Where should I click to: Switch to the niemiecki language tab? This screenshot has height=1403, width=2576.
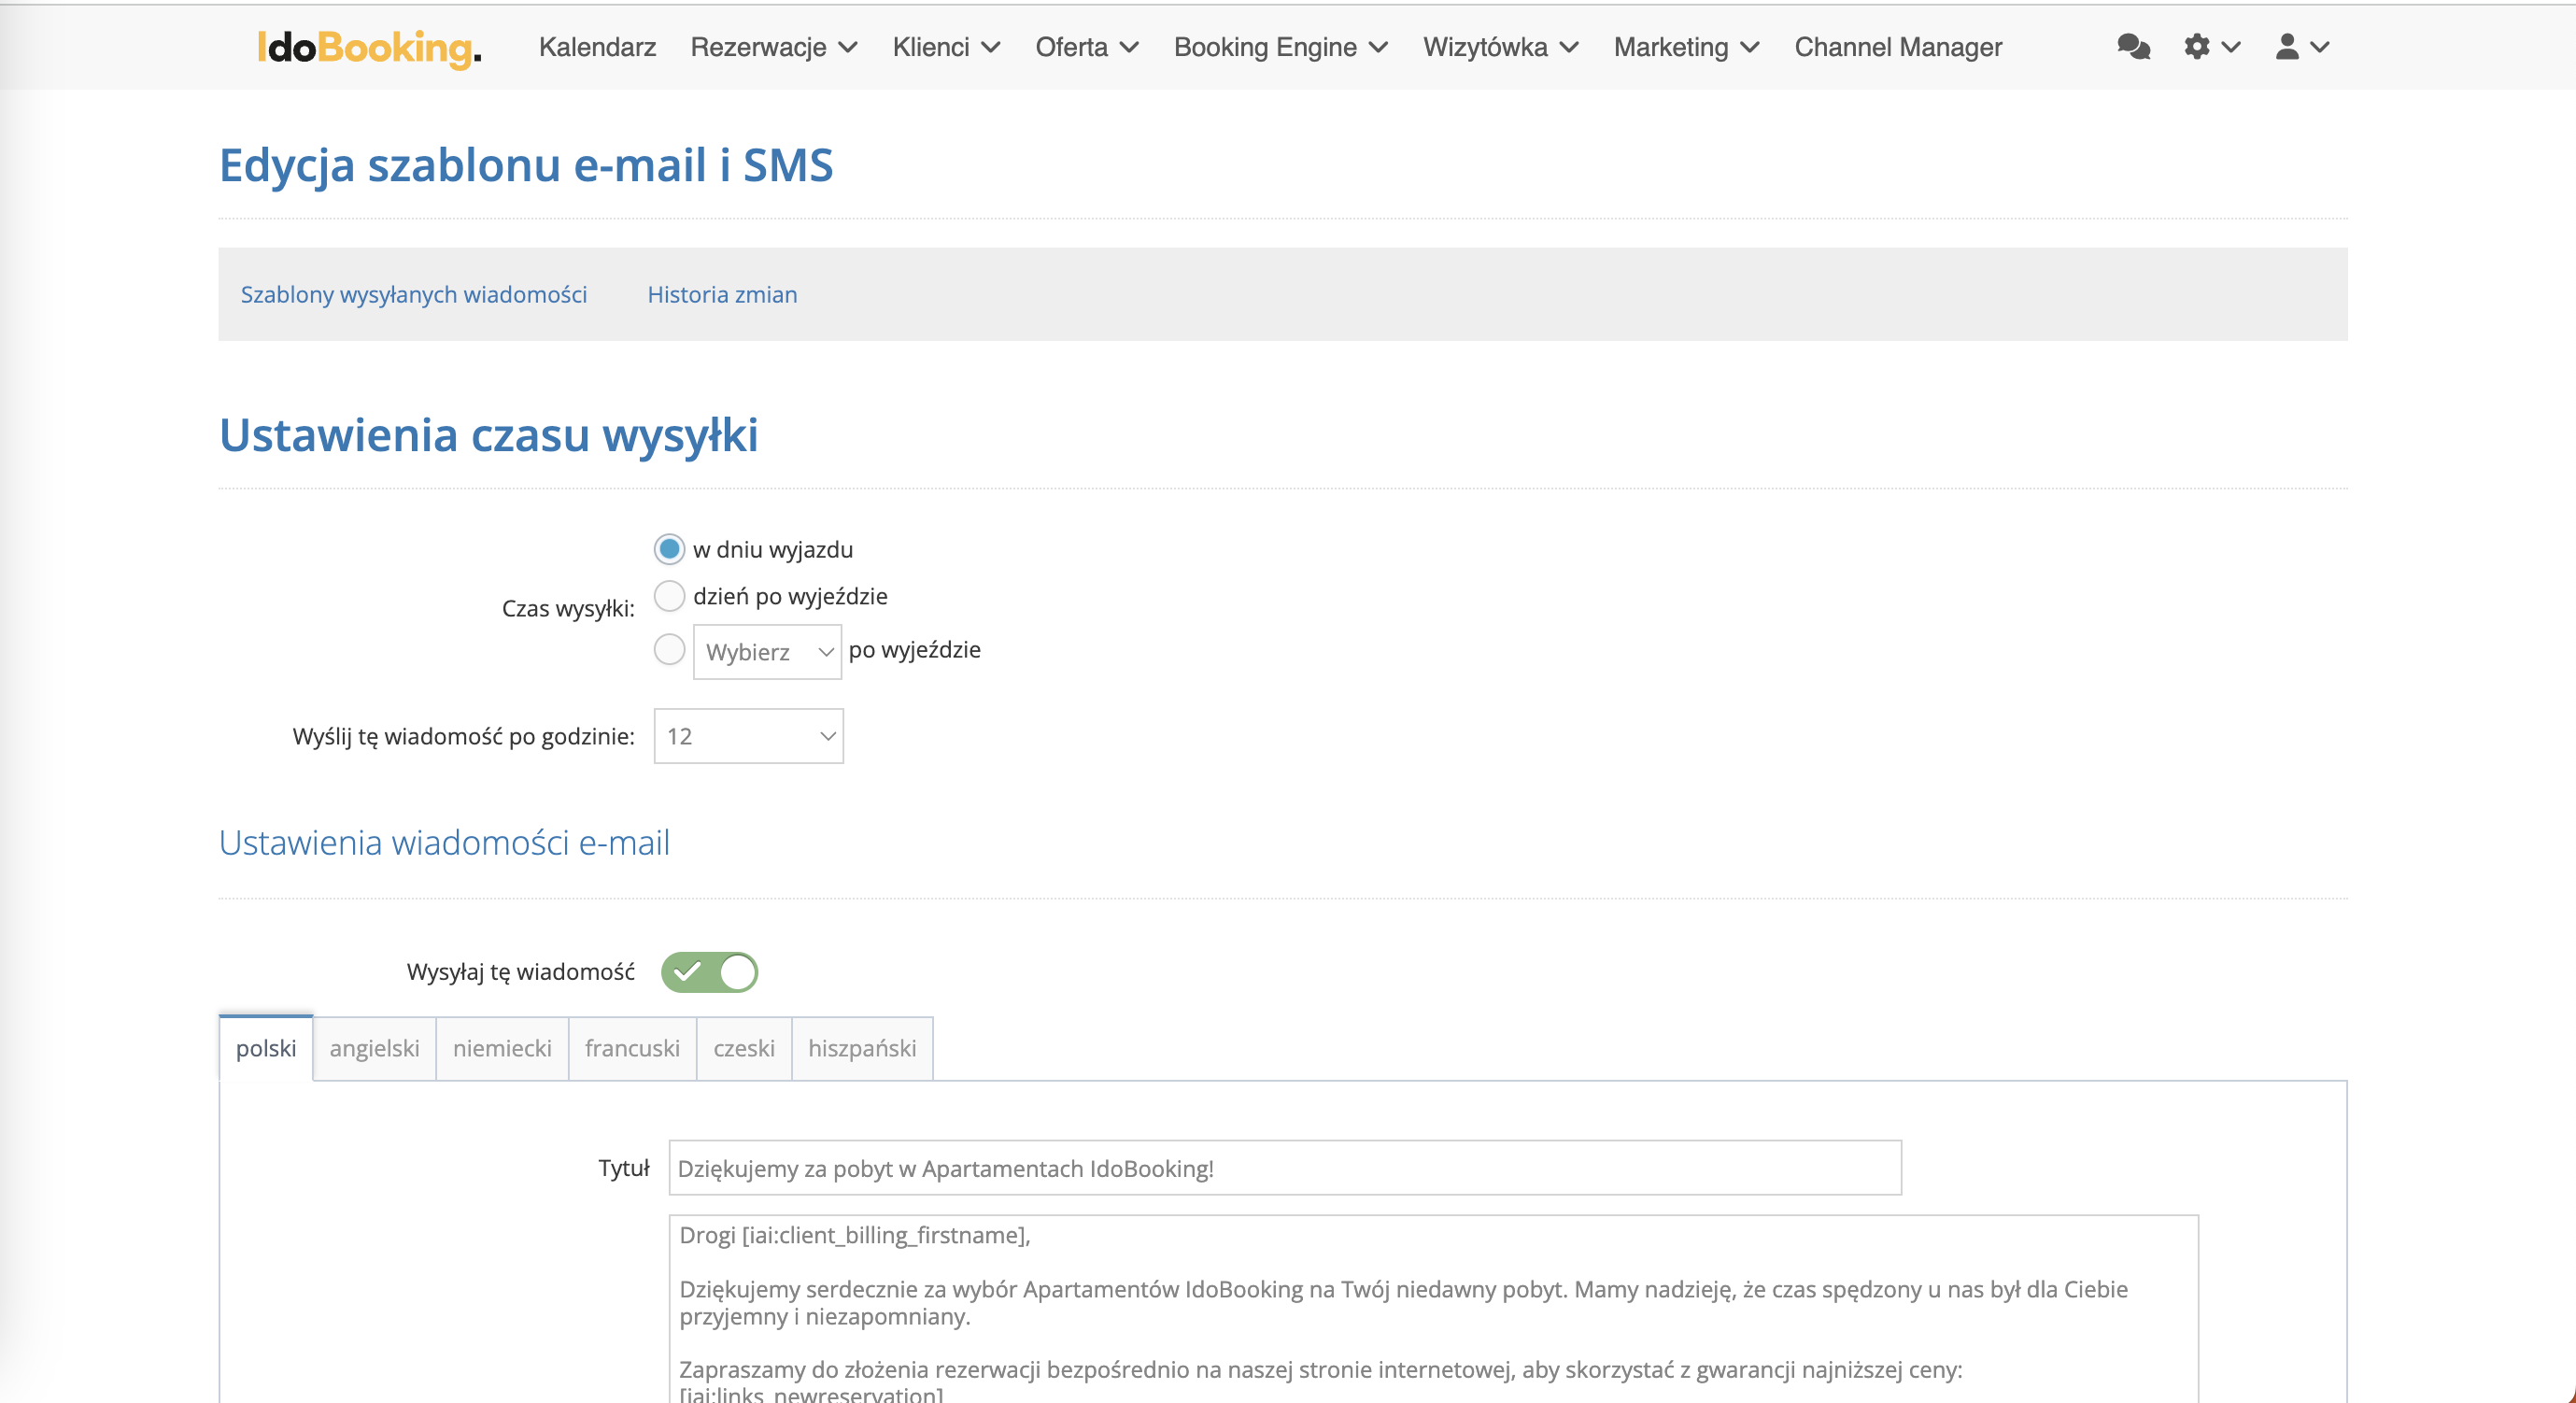[x=502, y=1048]
